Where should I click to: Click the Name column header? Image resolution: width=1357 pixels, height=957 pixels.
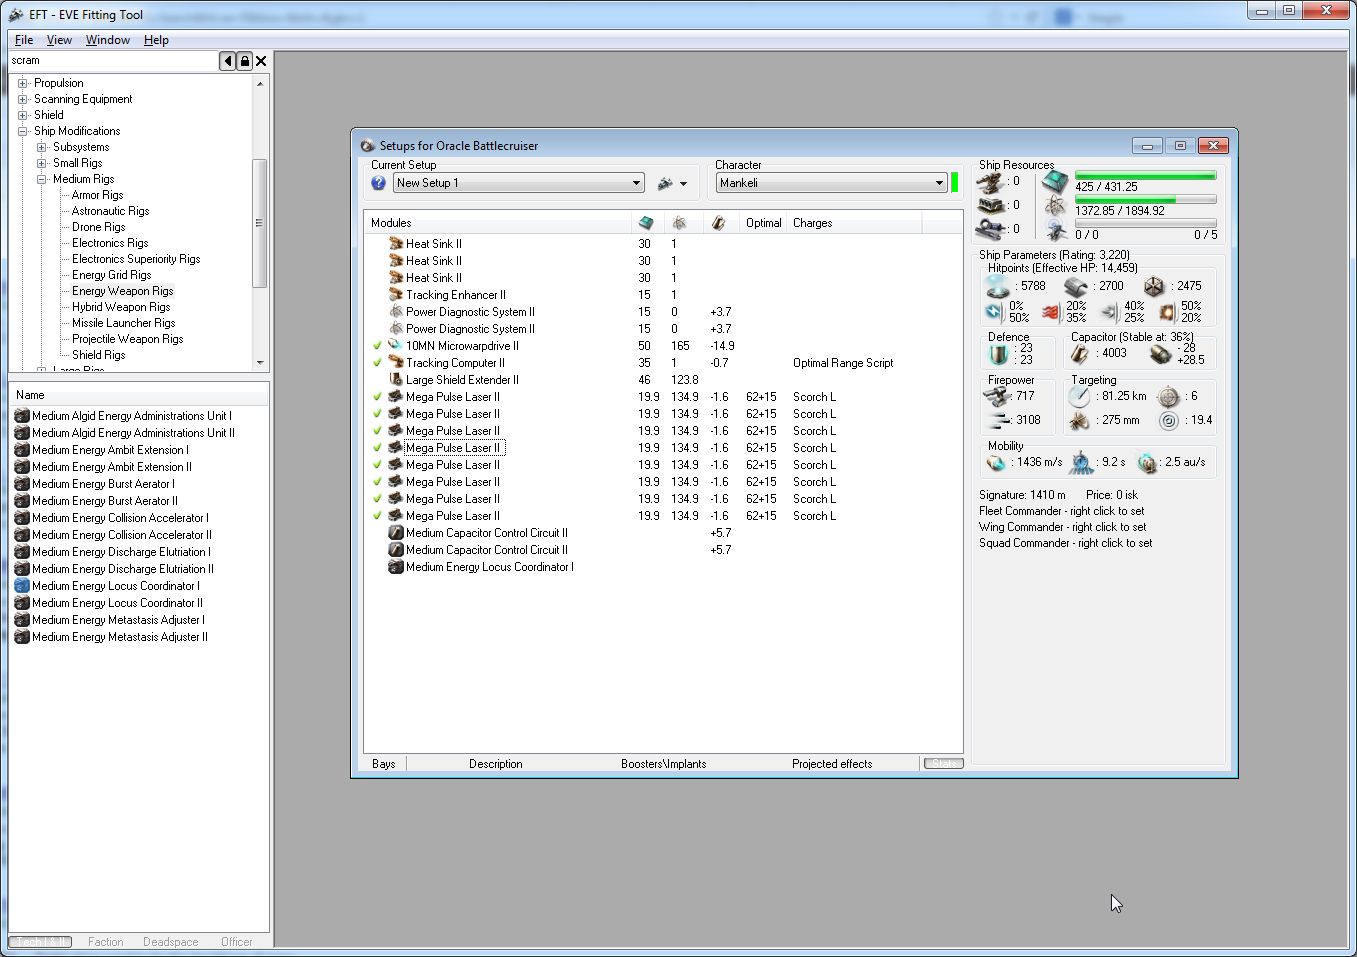[139, 395]
